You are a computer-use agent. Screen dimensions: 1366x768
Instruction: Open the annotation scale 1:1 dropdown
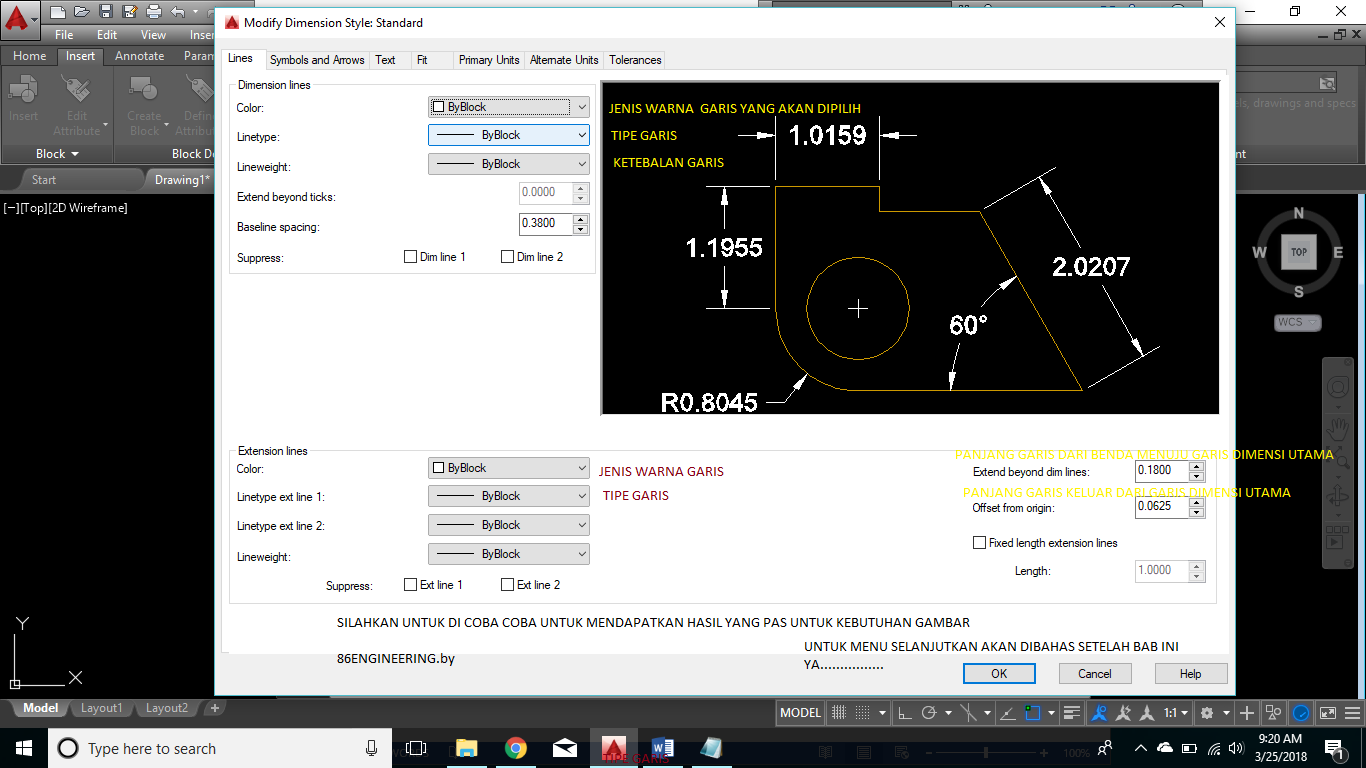1175,713
